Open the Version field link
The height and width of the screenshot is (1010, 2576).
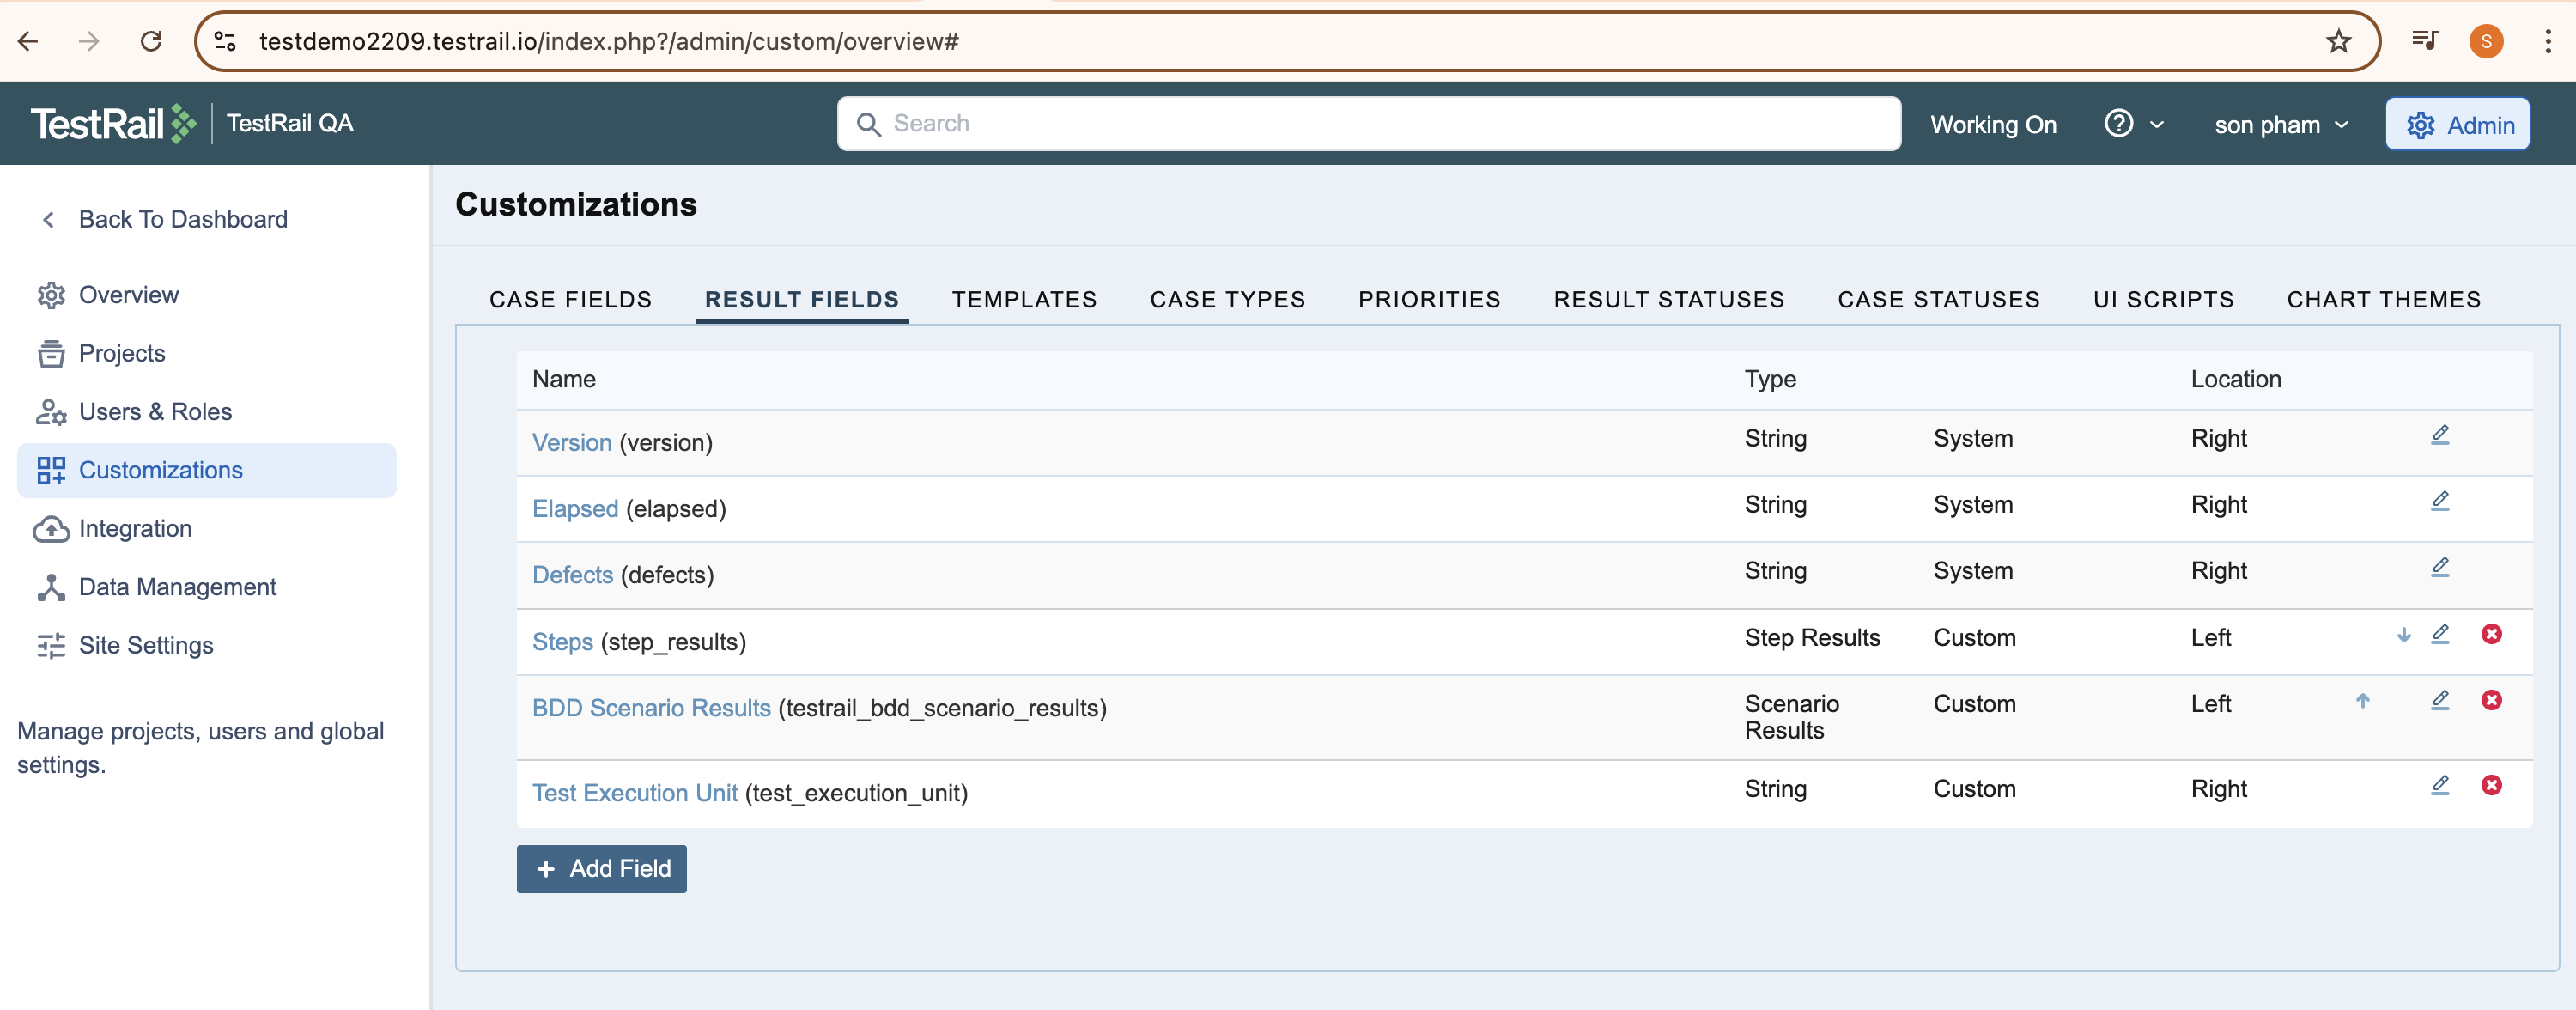point(571,442)
